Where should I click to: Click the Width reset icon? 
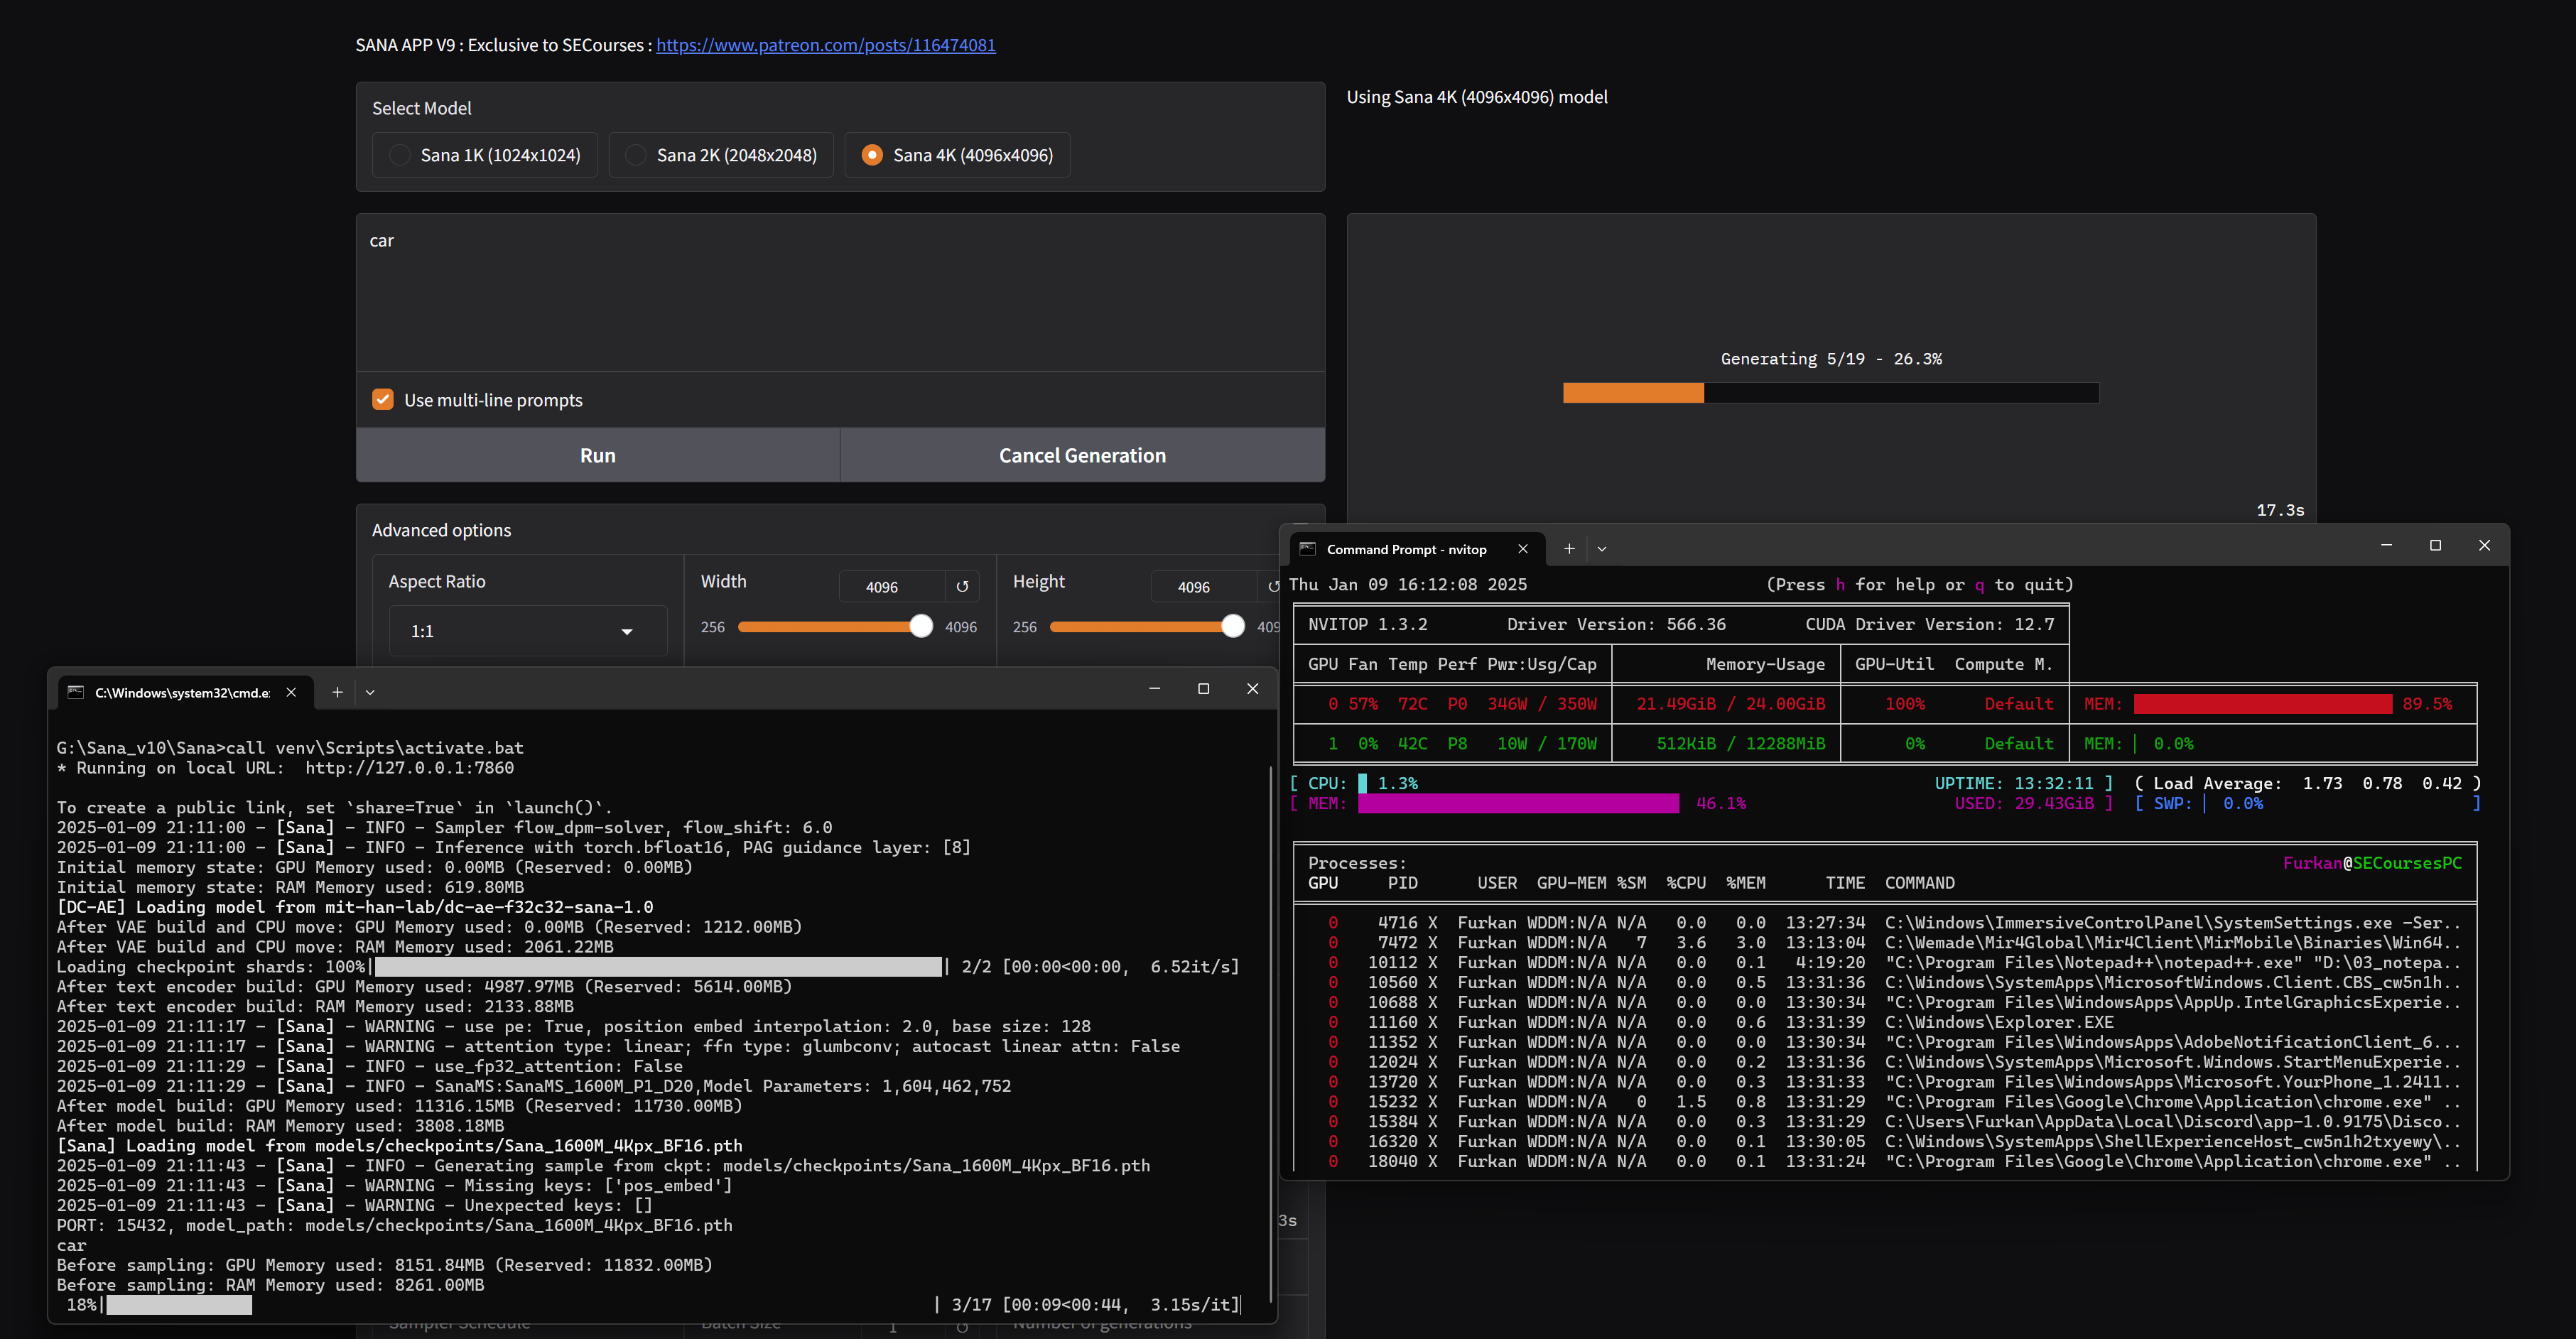(962, 587)
